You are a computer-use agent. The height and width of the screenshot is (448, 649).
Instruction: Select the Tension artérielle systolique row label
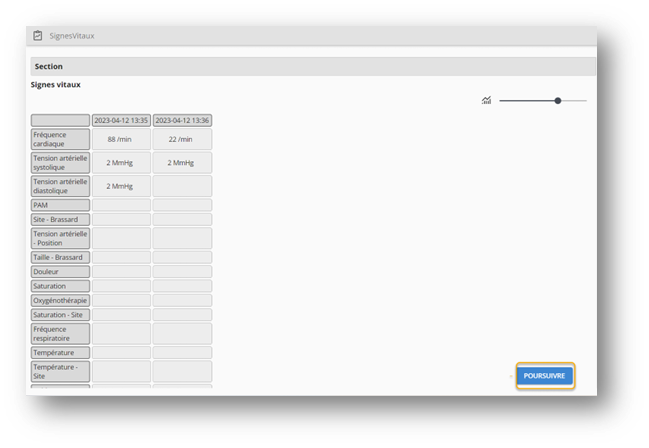pyautogui.click(x=60, y=162)
